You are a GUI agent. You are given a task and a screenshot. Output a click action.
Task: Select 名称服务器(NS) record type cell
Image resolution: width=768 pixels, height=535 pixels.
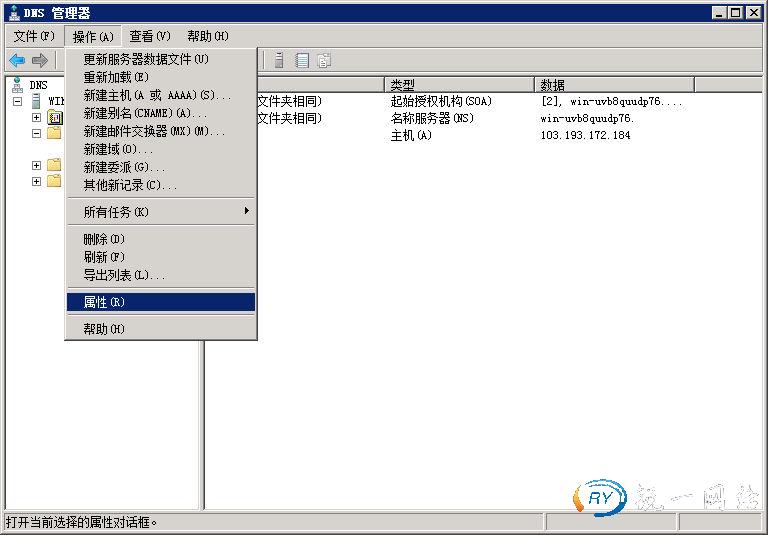pyautogui.click(x=432, y=118)
